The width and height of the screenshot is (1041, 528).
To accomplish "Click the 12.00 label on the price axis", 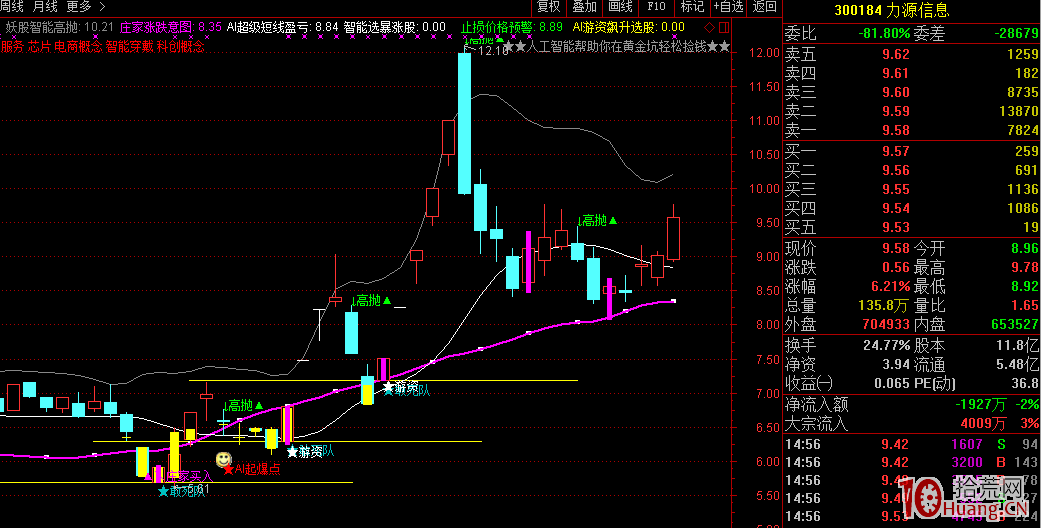I will coord(763,53).
